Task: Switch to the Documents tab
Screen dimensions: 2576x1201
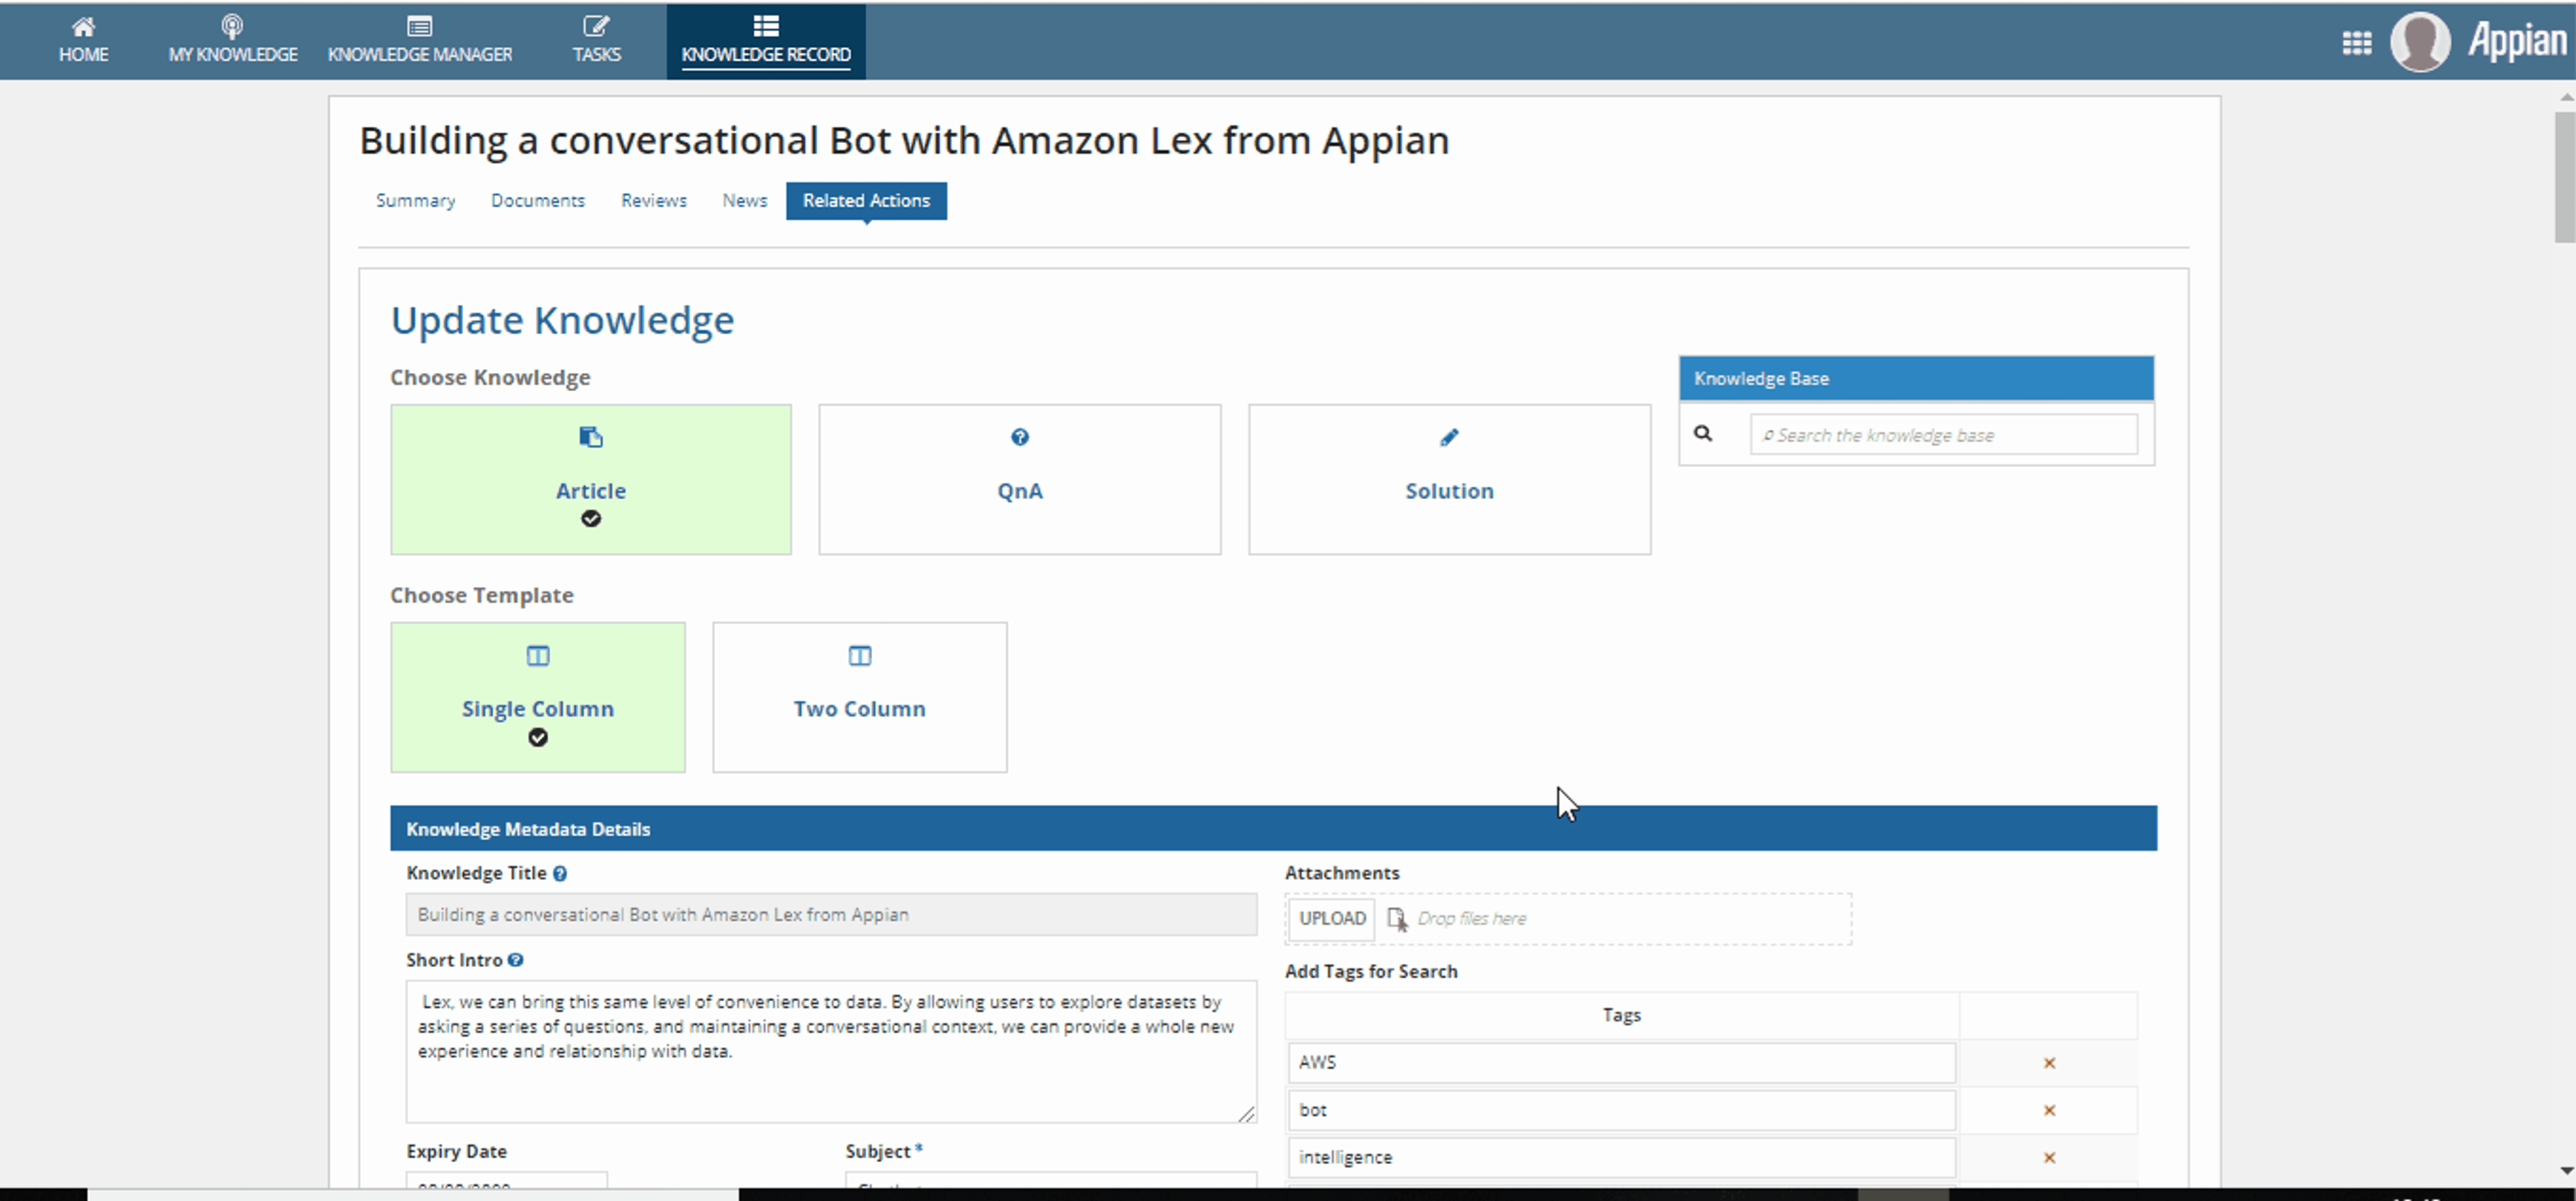Action: click(x=538, y=200)
